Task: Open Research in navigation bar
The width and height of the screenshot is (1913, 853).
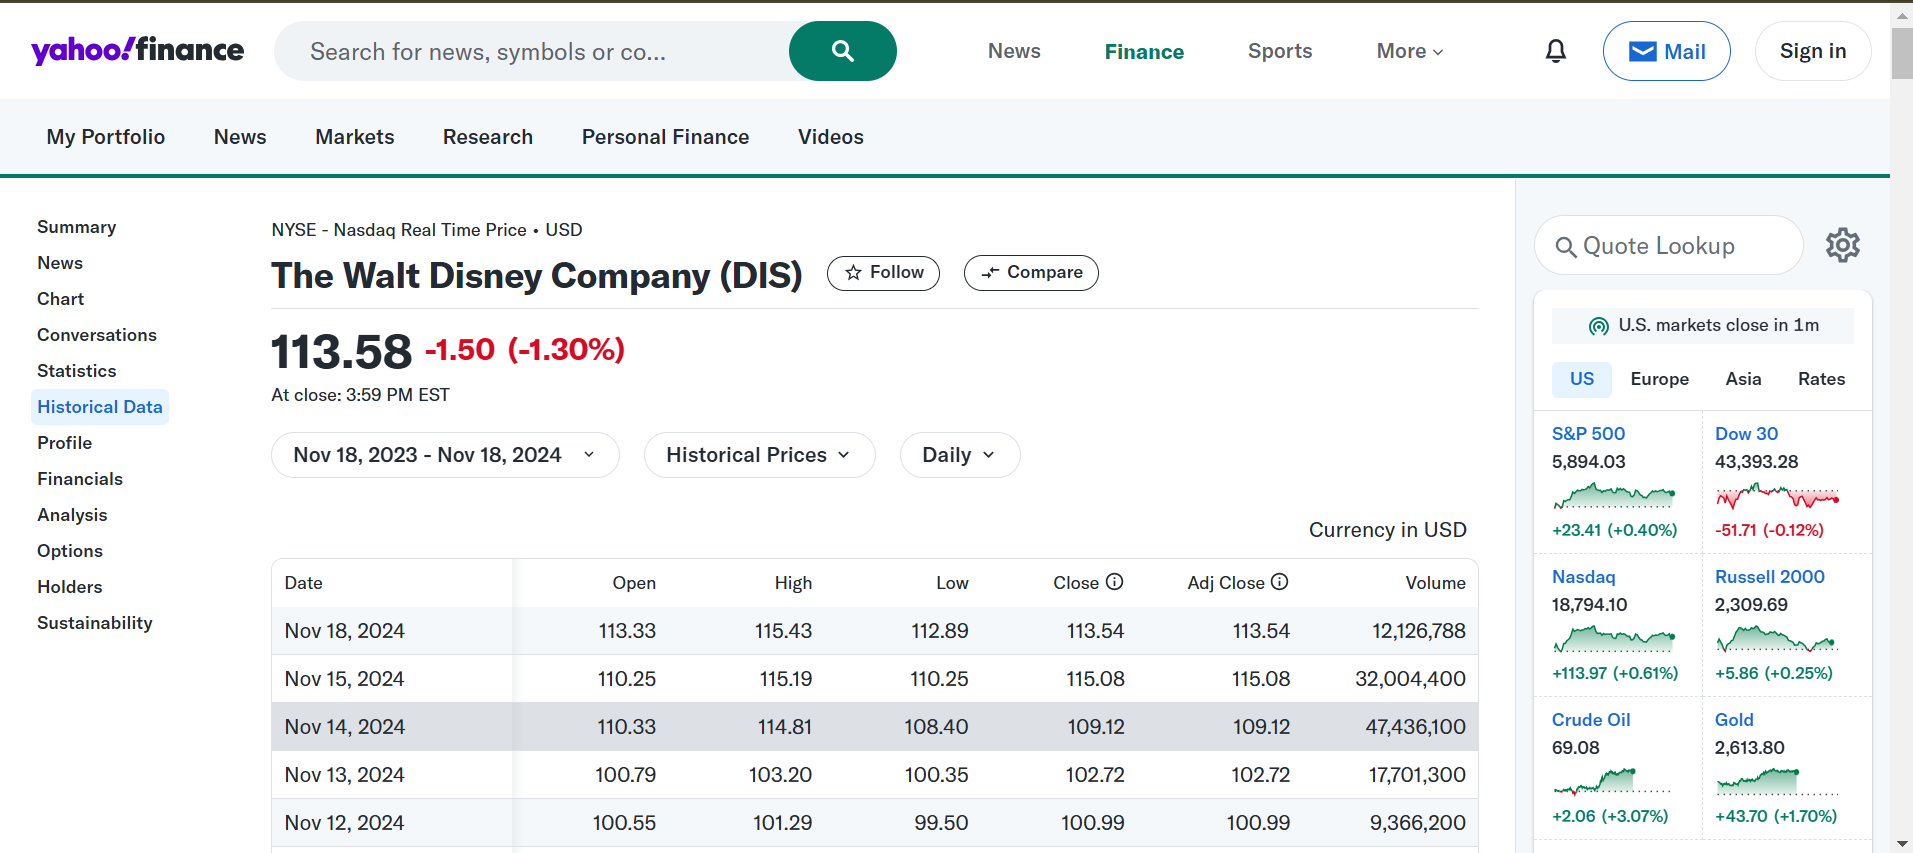Action: (488, 137)
